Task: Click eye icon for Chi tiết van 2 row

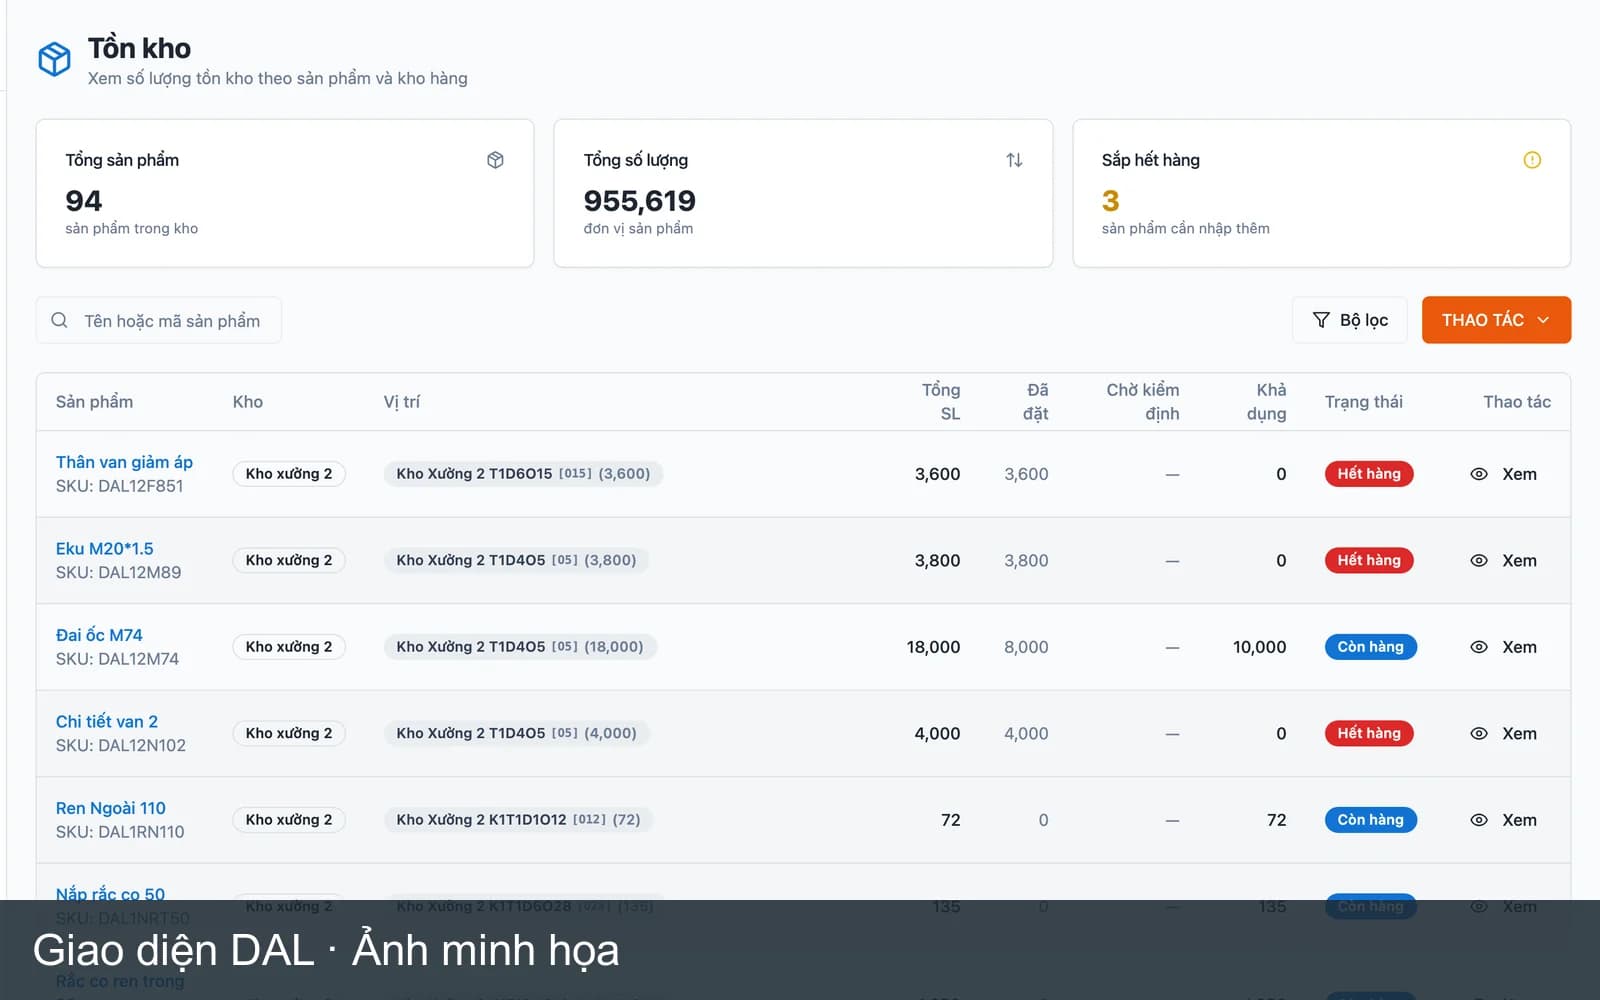Action: 1479,734
